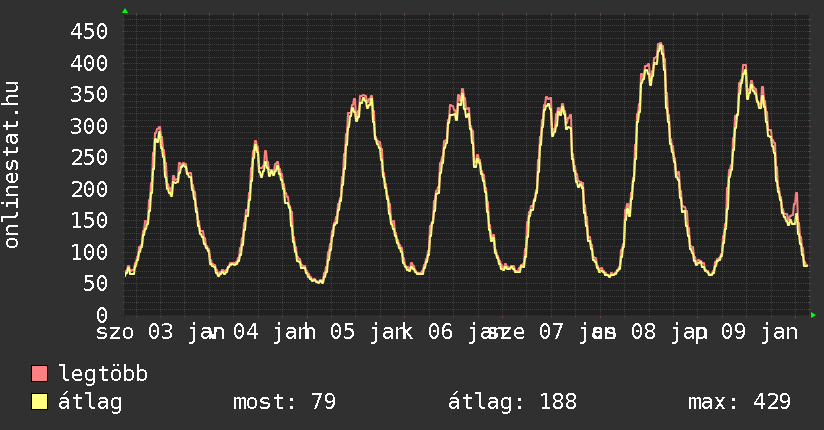Viewport: 824px width, 430px height.
Task: Select the '05' date label on x-axis
Action: click(x=342, y=332)
